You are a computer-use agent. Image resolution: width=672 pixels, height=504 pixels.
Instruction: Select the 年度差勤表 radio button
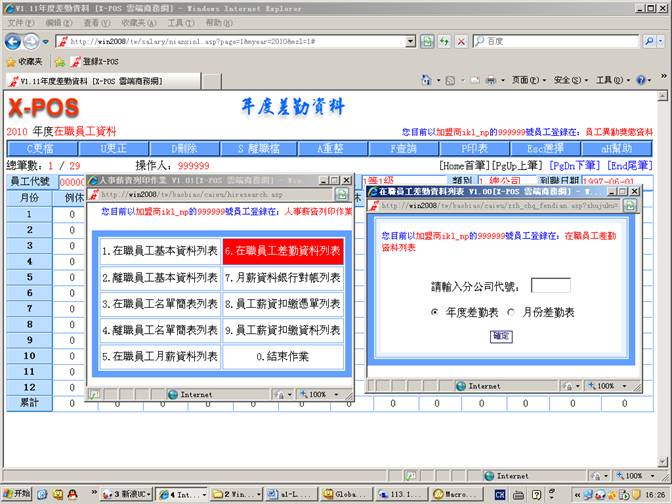pos(434,312)
